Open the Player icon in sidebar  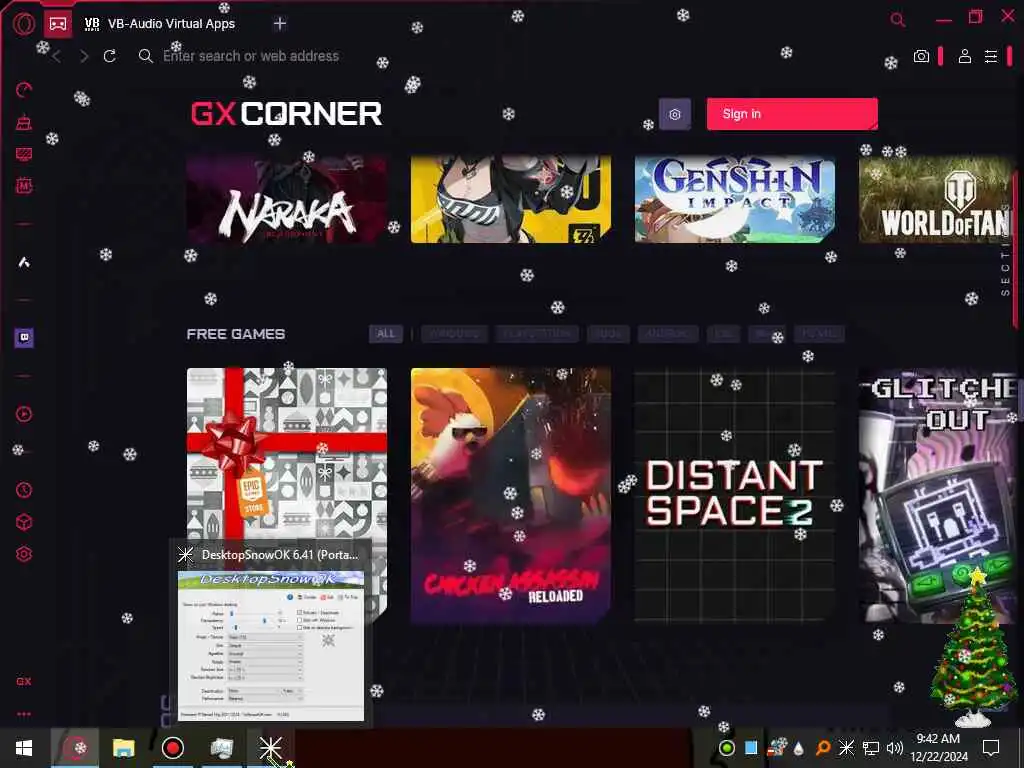tap(24, 414)
